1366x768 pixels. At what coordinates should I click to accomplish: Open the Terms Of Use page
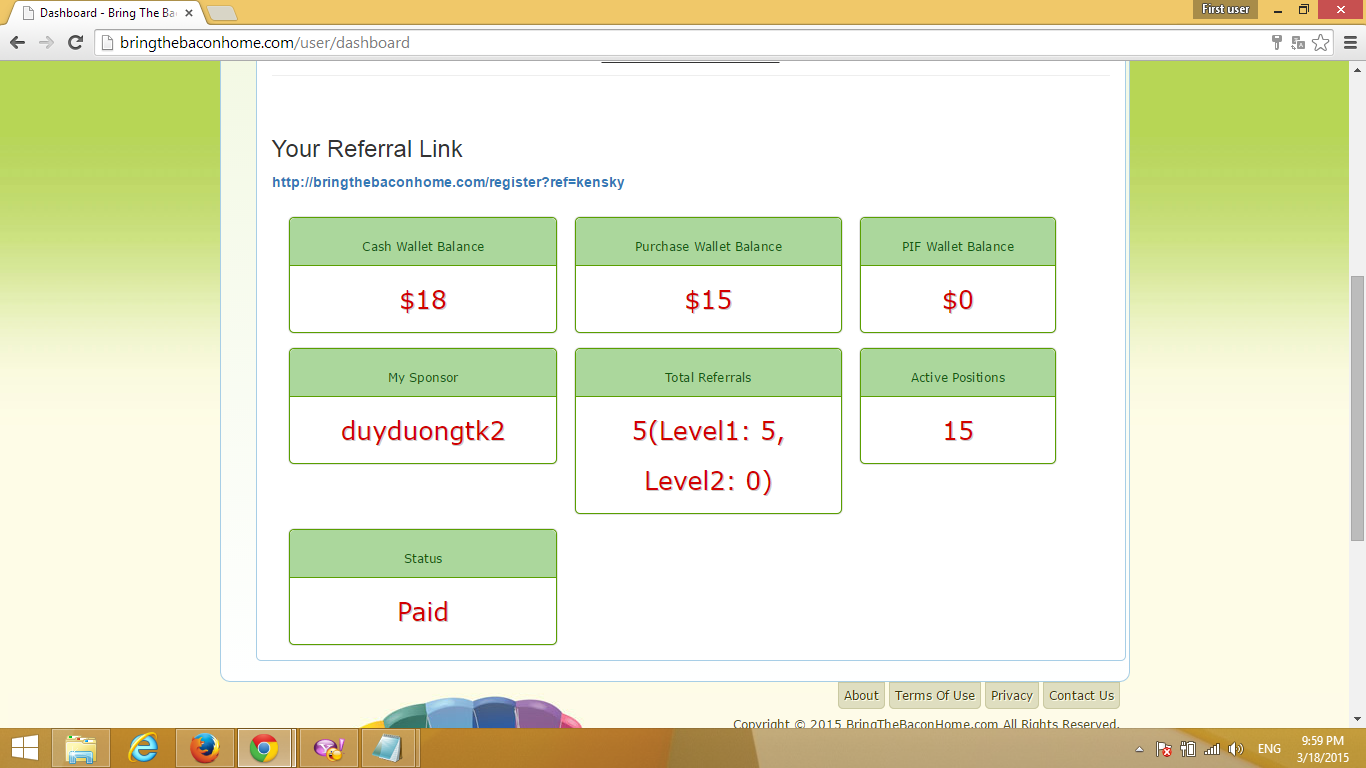934,695
